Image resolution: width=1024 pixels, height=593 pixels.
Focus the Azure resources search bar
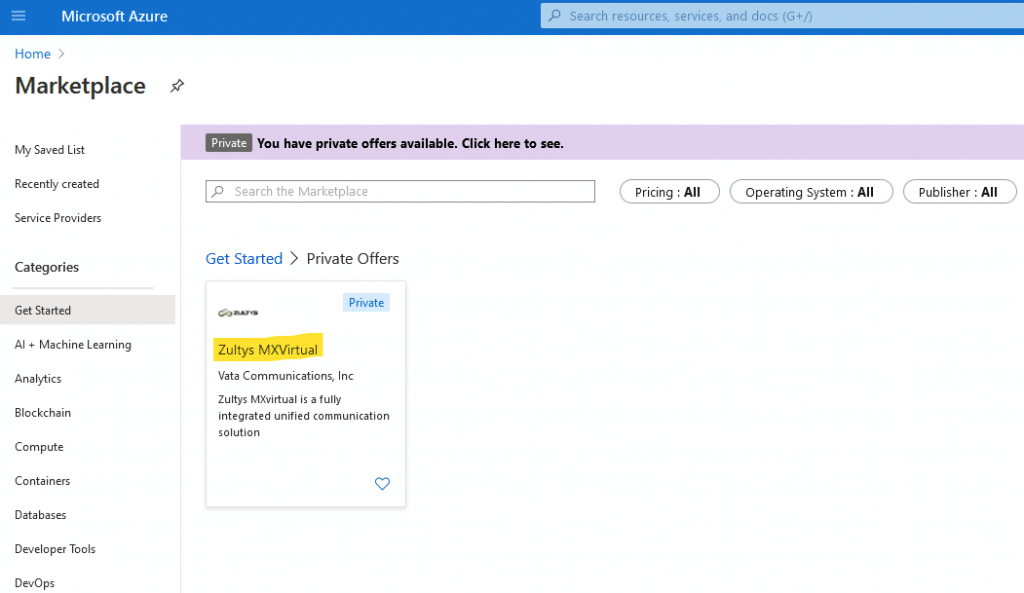pos(782,16)
